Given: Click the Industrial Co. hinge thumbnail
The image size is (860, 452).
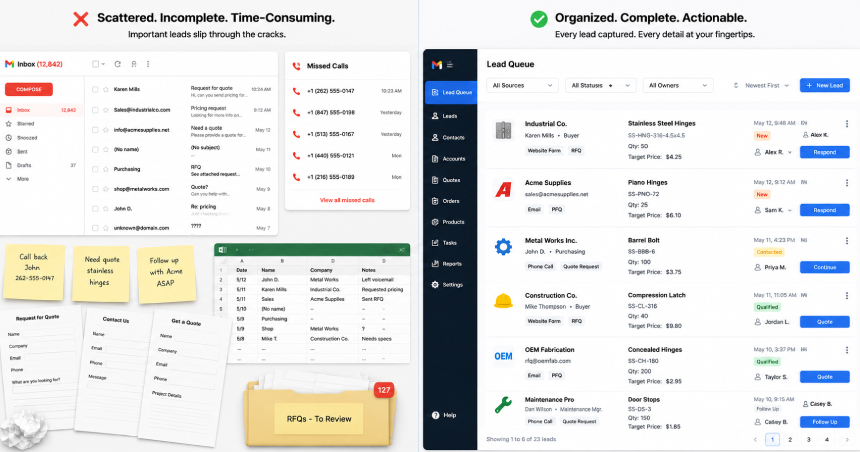Looking at the screenshot, I should (503, 131).
